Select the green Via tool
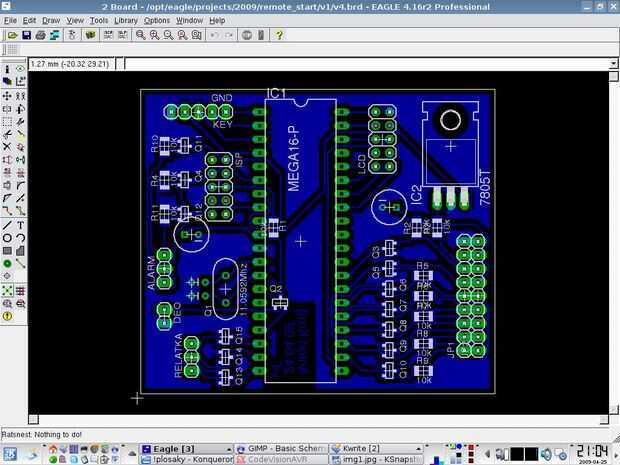The height and width of the screenshot is (465, 620). tap(7, 263)
